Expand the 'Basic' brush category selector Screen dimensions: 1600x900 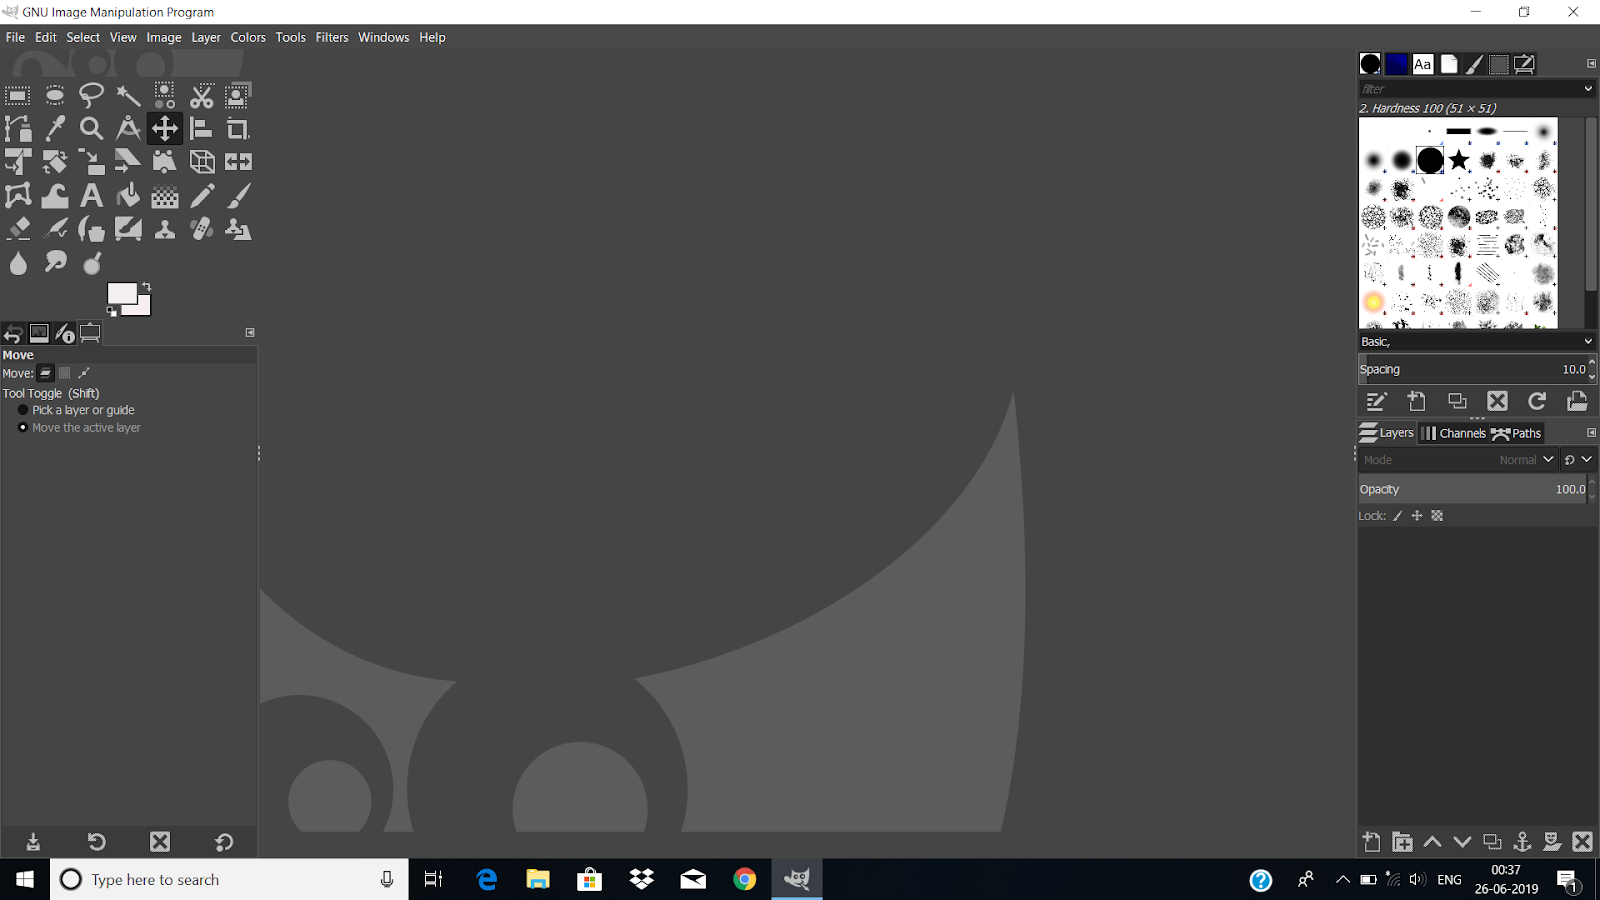click(1586, 341)
